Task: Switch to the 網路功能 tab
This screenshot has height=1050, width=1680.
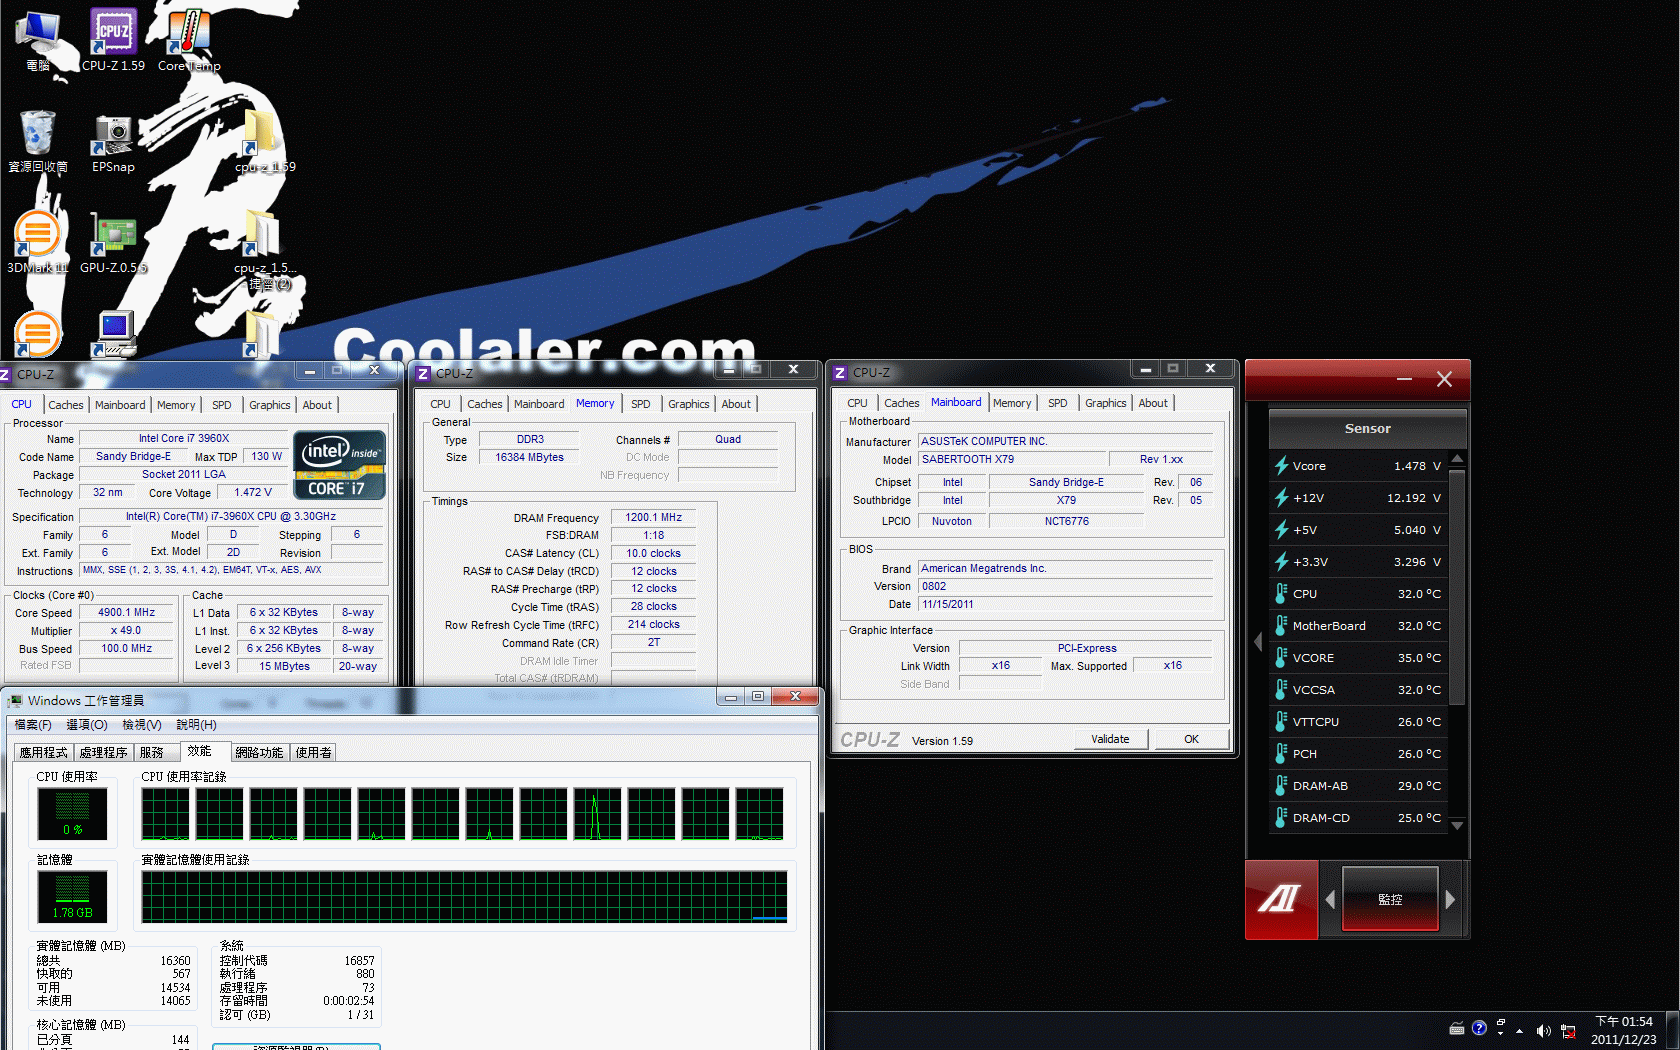Action: tap(260, 752)
